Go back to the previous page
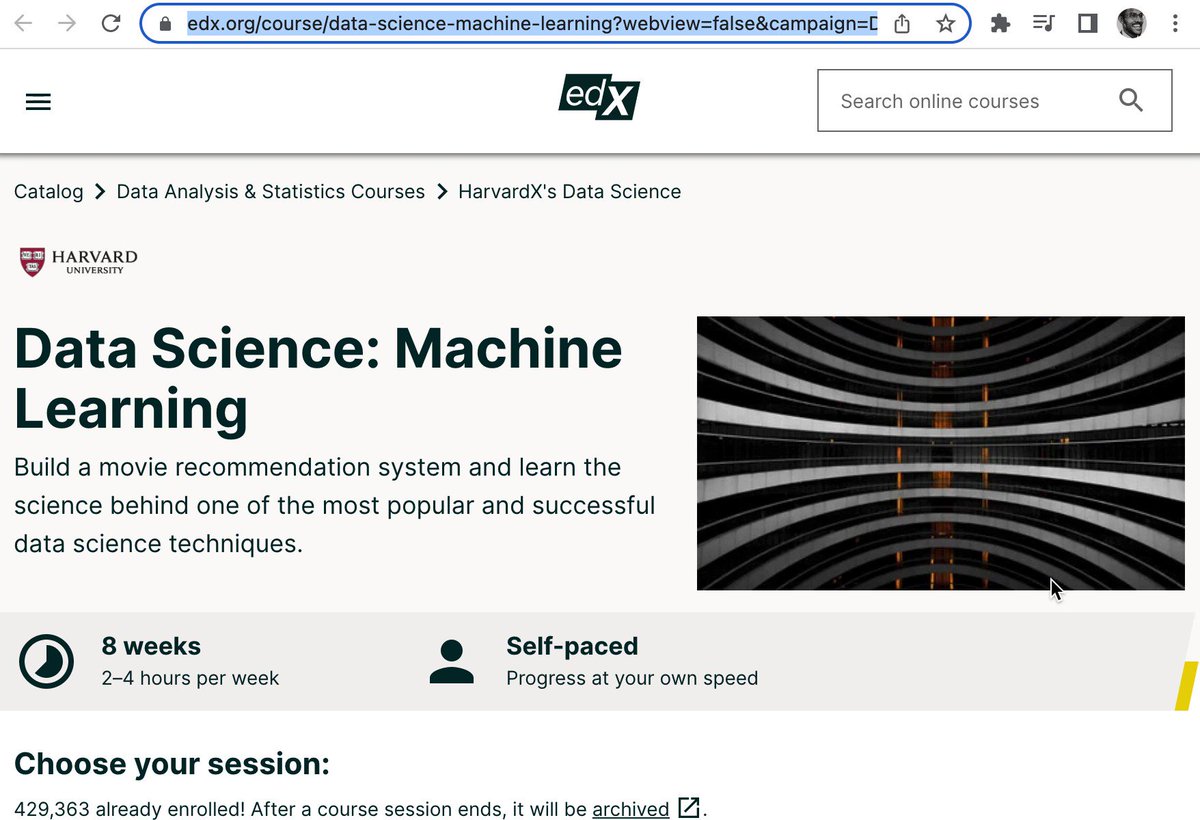1200x820 pixels. [x=22, y=23]
